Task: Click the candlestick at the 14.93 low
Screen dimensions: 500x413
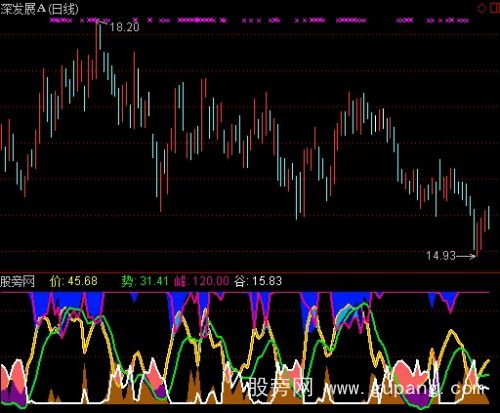Action: (x=476, y=239)
